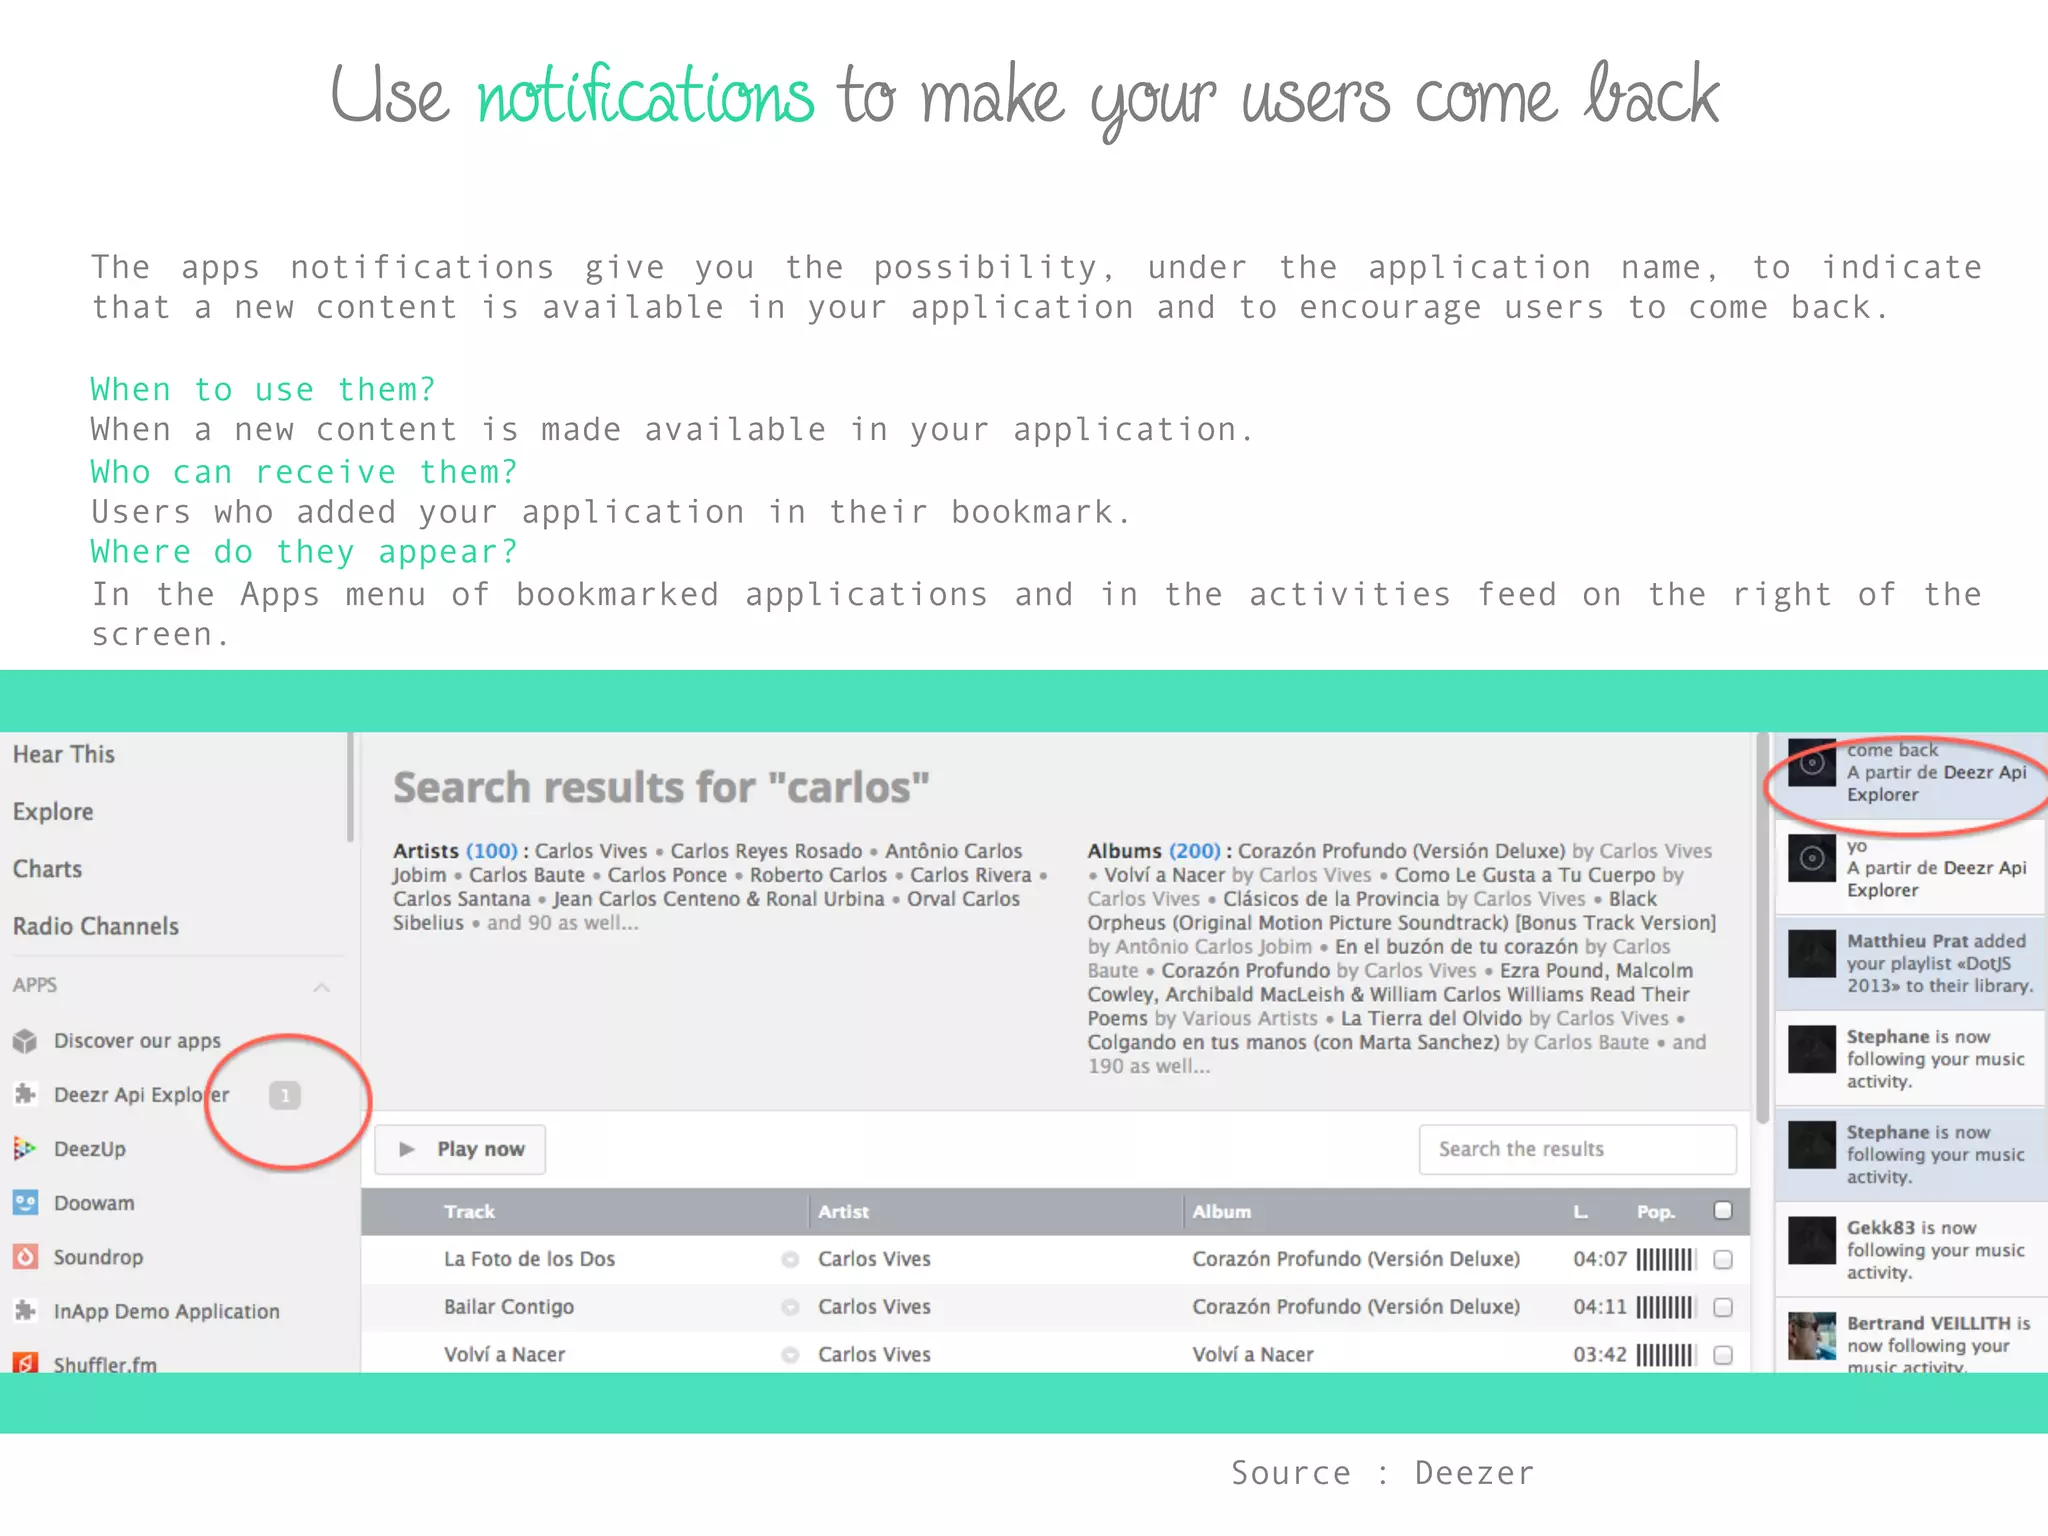Sort by the Album column header

coord(1221,1212)
